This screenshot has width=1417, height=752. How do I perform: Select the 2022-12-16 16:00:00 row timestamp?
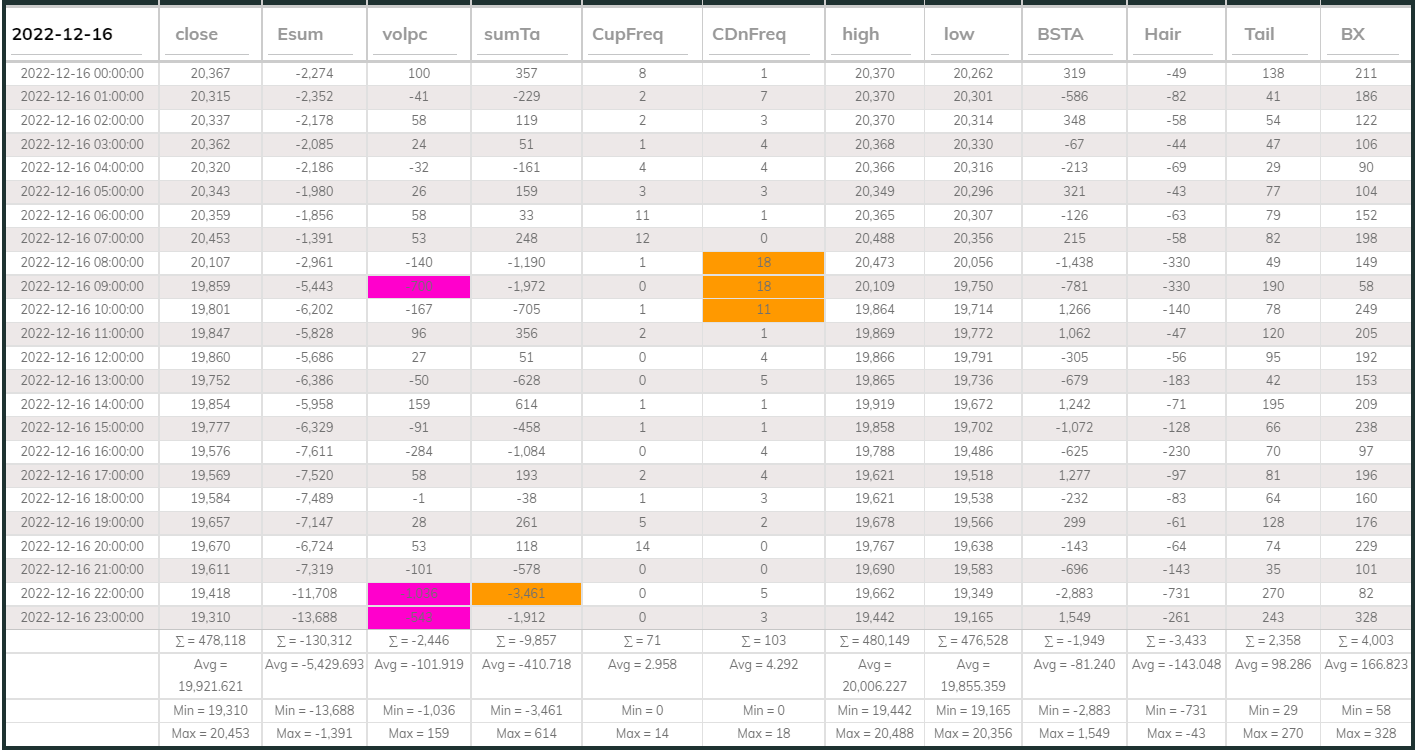tap(82, 452)
